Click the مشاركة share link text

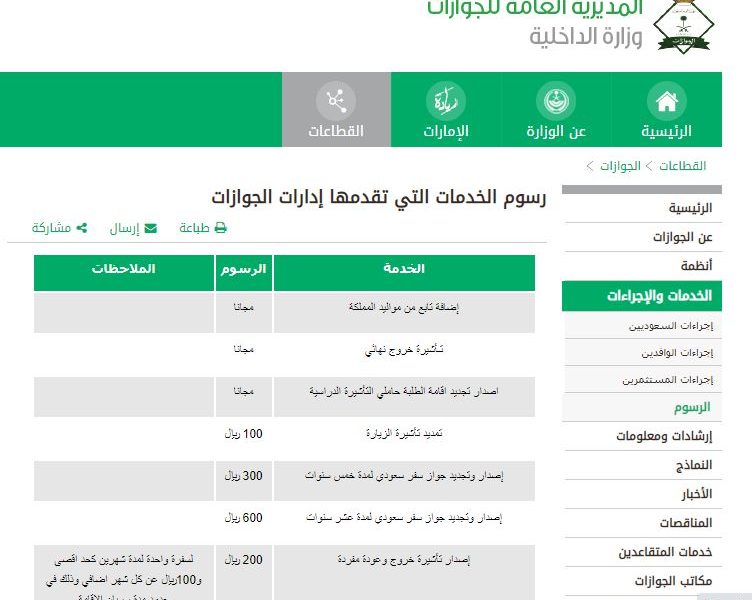click(x=51, y=228)
